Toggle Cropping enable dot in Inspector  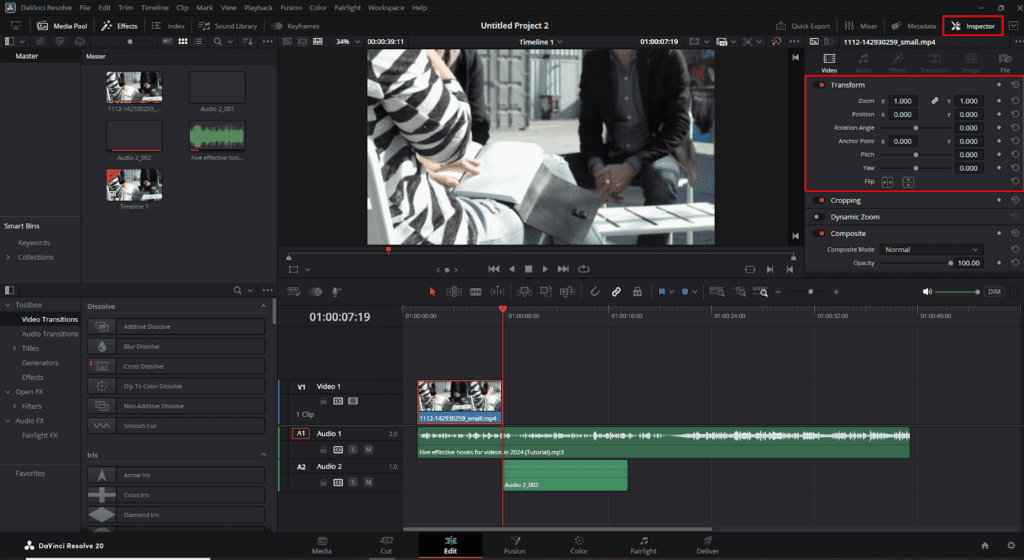point(821,200)
